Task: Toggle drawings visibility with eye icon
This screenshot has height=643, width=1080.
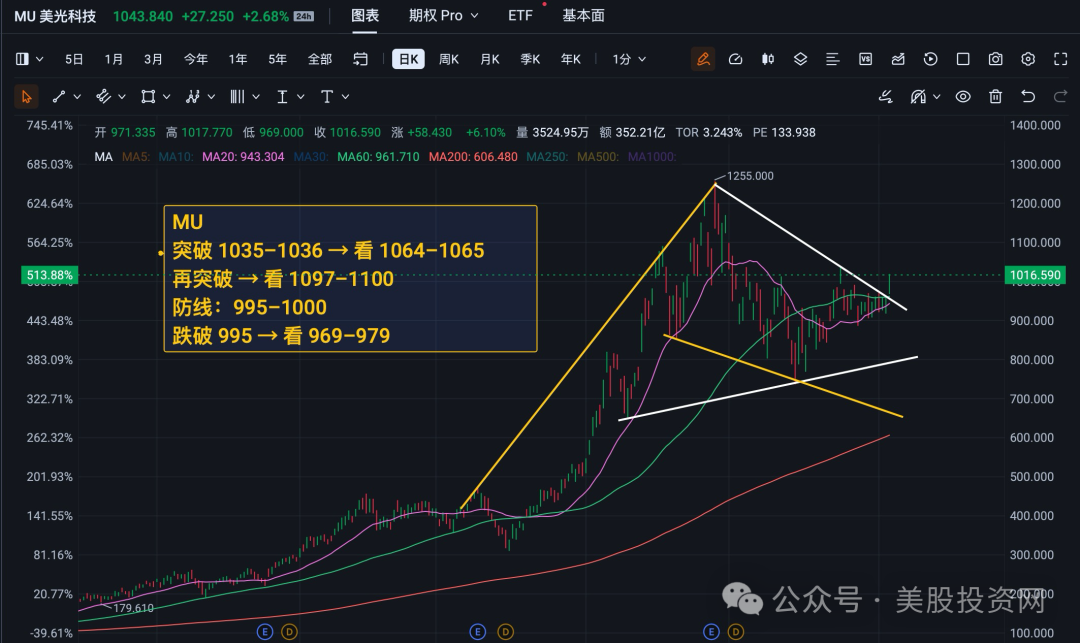Action: pos(963,96)
